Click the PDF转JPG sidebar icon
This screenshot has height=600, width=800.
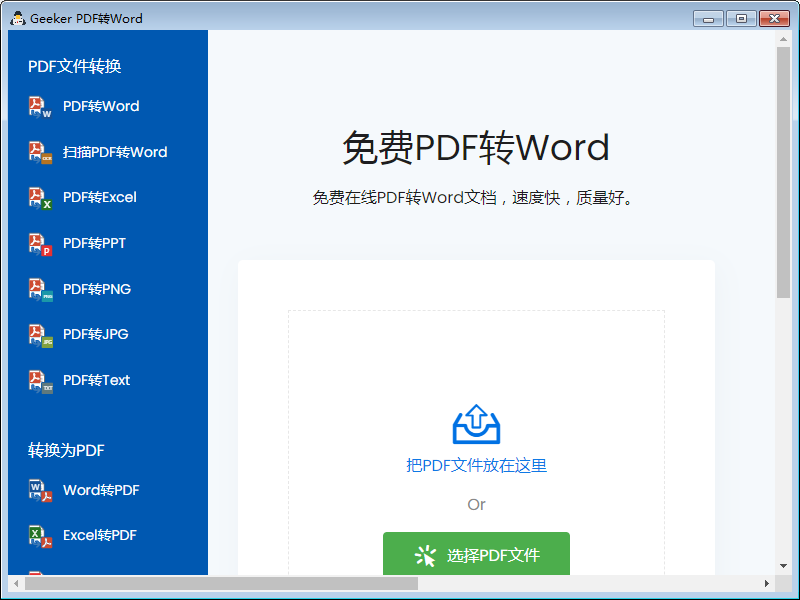pos(40,335)
